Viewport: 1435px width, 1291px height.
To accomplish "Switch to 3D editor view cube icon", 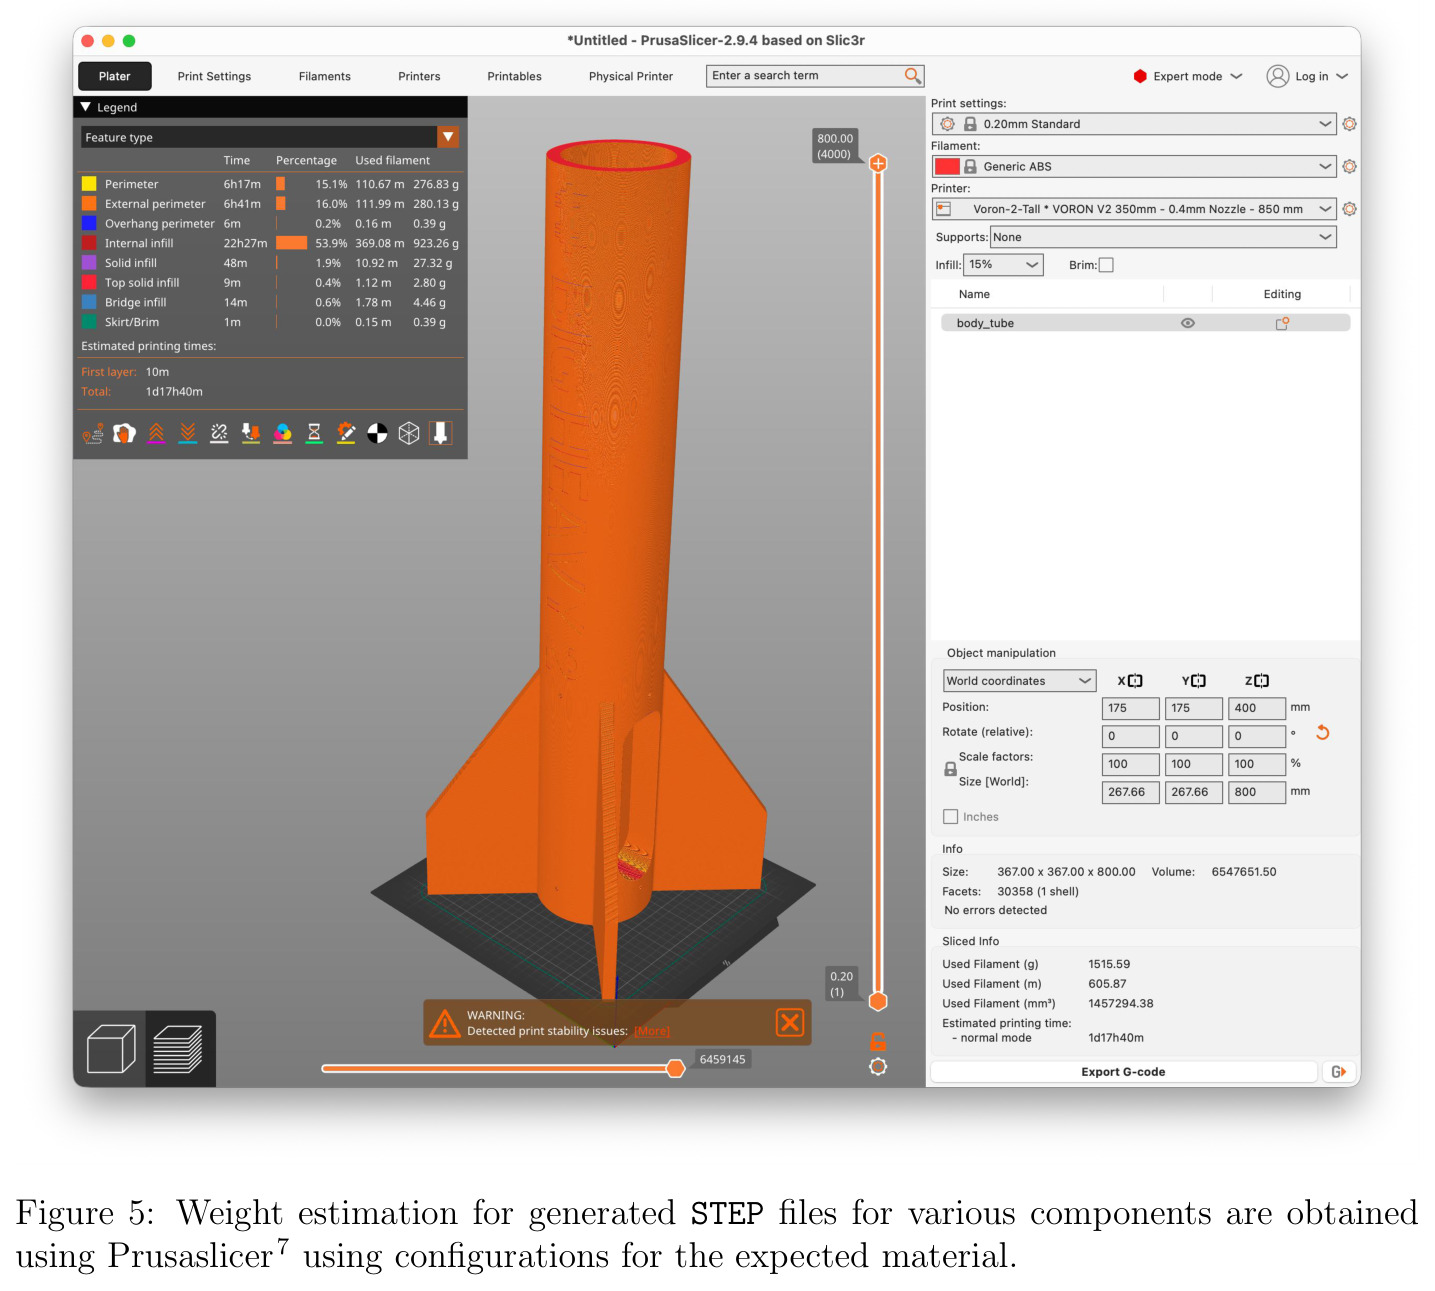I will (110, 1049).
